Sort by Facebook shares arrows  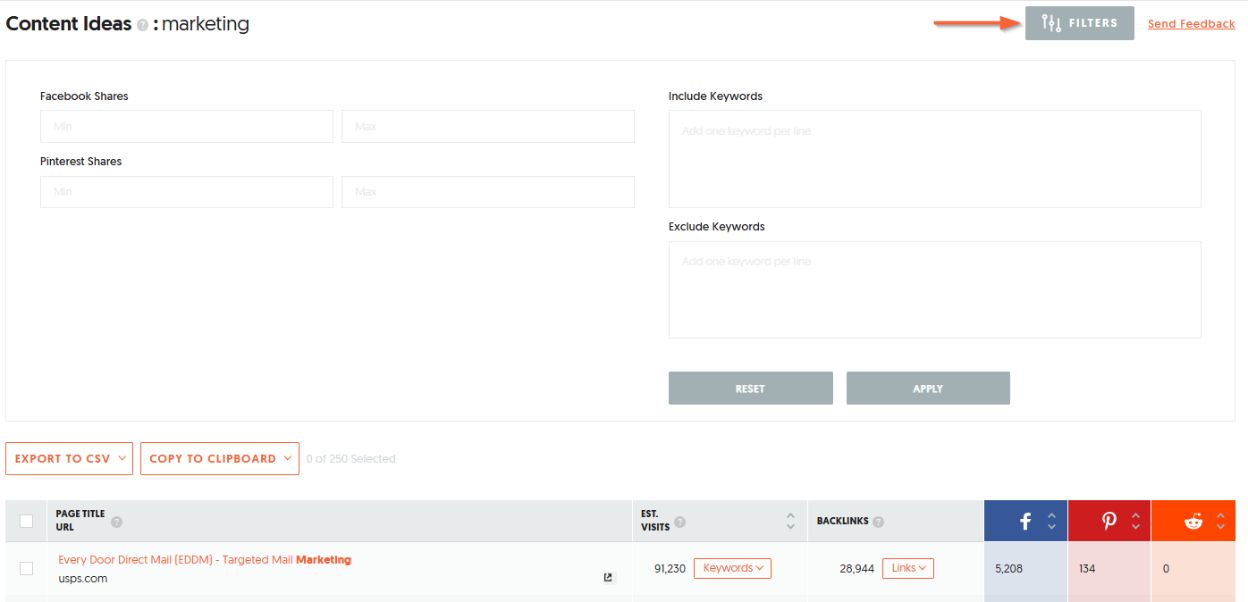click(1052, 521)
